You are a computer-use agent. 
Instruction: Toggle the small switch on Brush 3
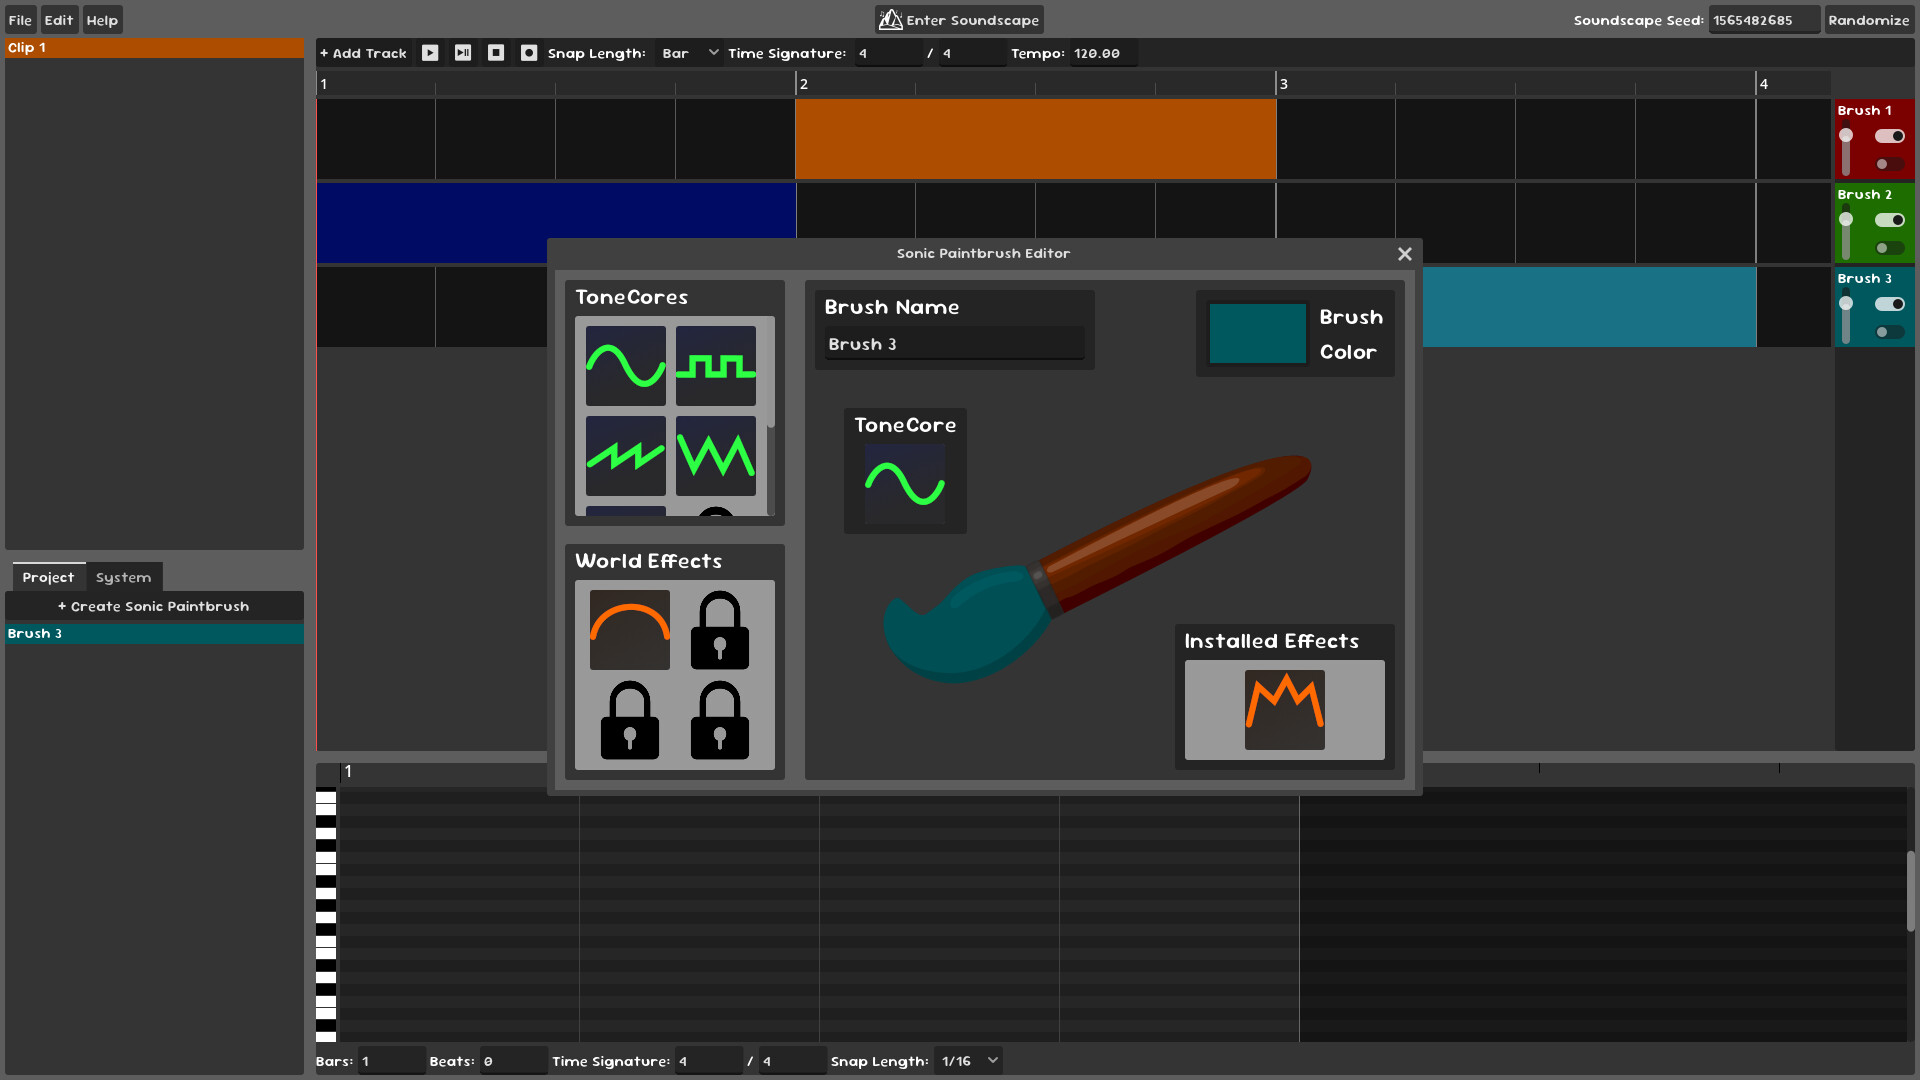1890,333
